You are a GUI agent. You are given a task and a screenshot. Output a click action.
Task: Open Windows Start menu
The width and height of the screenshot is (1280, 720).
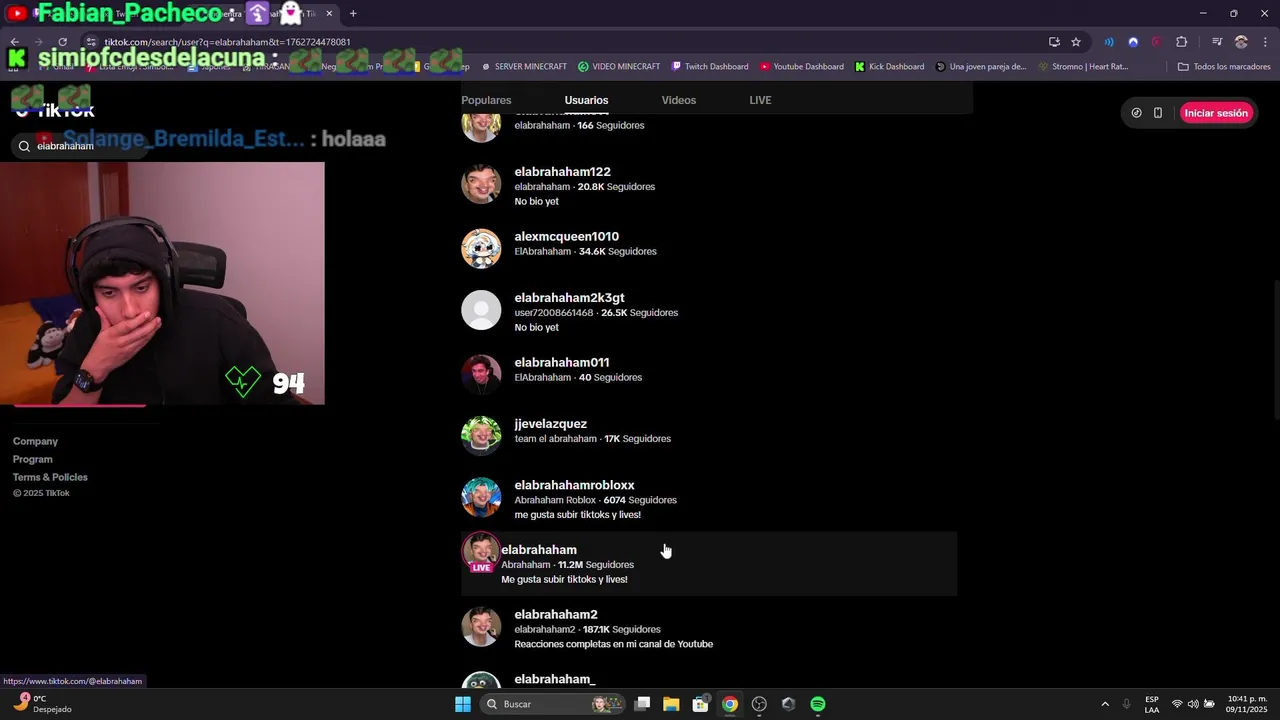coord(463,704)
